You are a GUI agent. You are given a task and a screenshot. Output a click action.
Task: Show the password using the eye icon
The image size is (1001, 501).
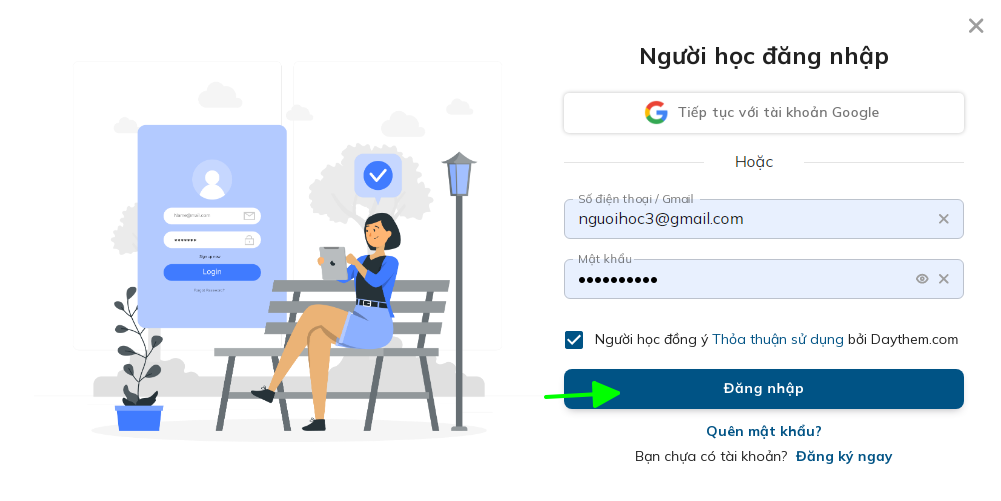[x=922, y=279]
